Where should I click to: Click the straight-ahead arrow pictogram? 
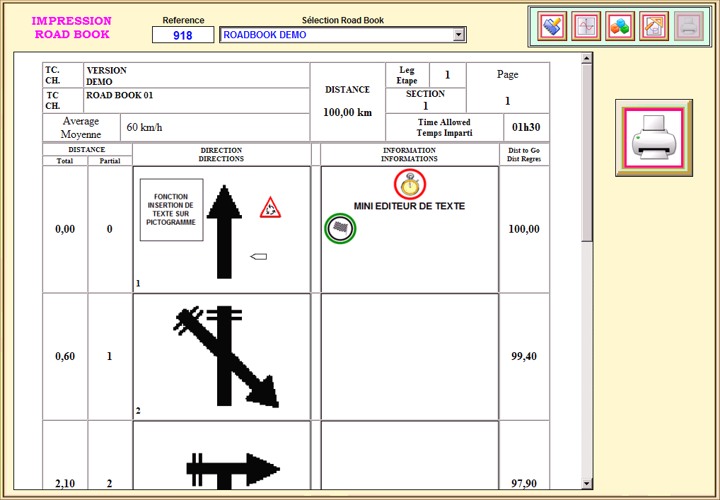point(225,228)
